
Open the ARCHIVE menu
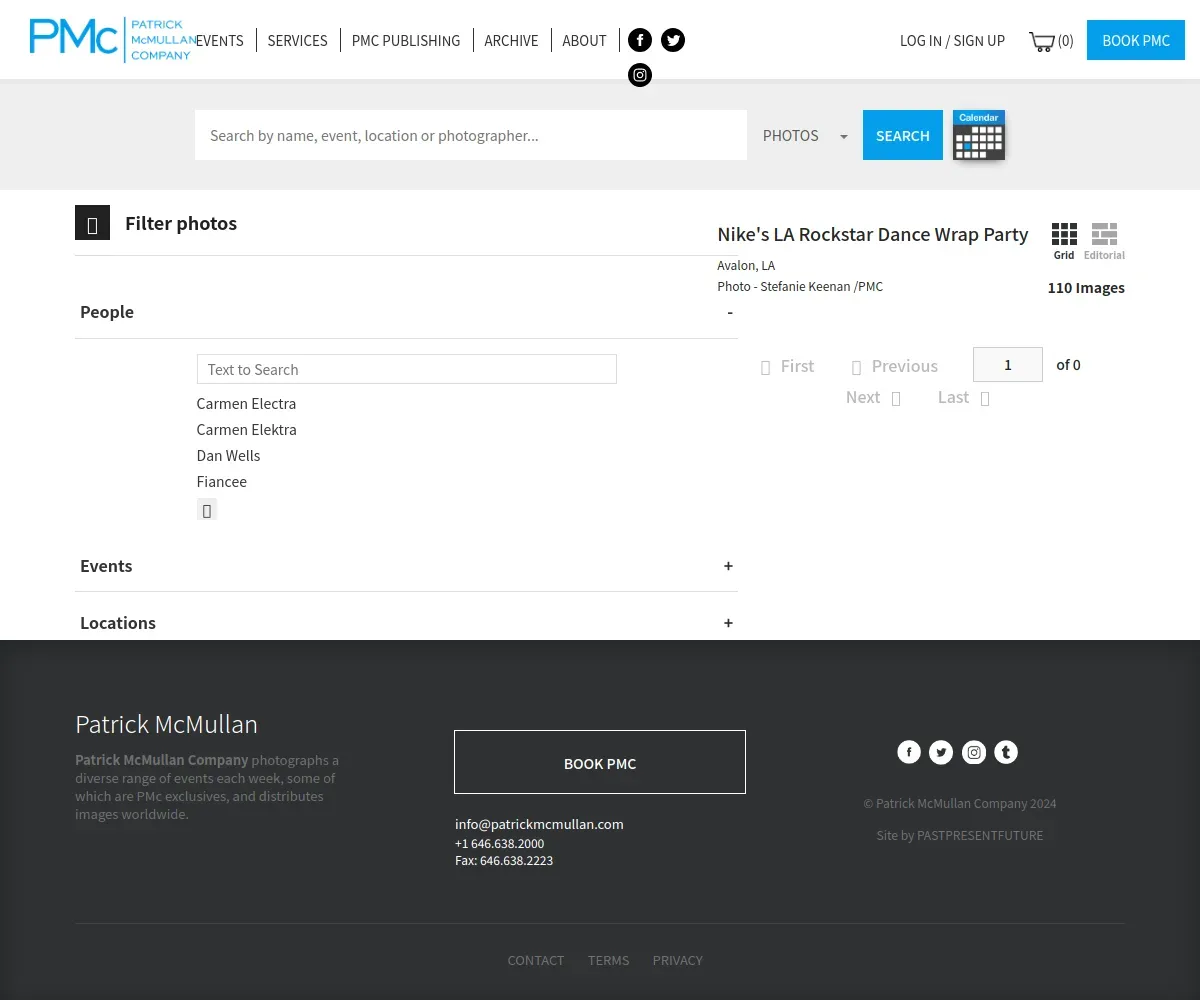511,41
